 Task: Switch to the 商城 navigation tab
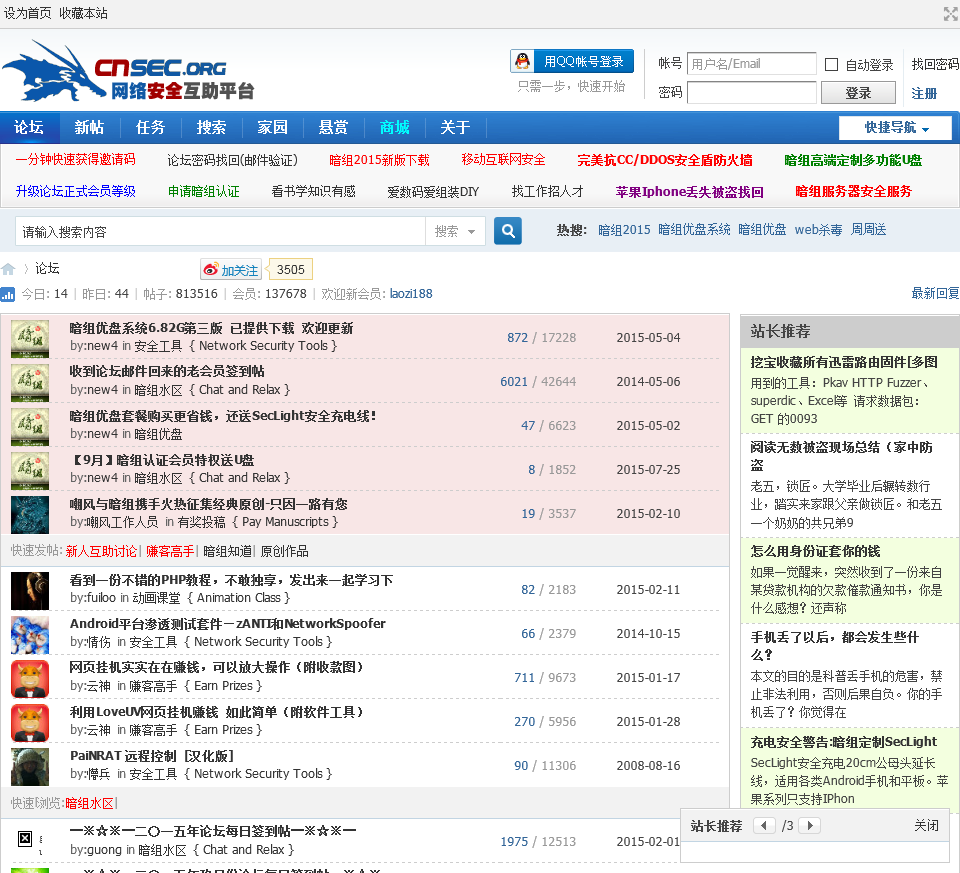[x=394, y=128]
